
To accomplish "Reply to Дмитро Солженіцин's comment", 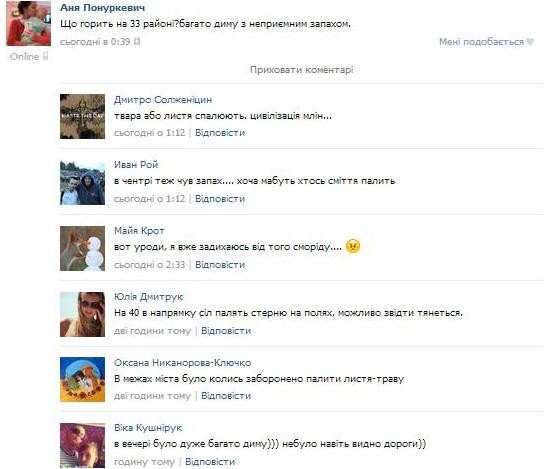I will pyautogui.click(x=220, y=133).
